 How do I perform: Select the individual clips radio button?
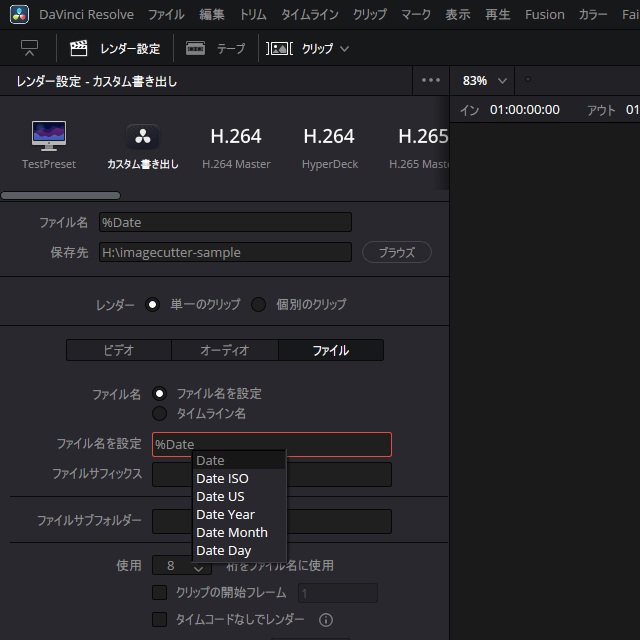pos(258,305)
